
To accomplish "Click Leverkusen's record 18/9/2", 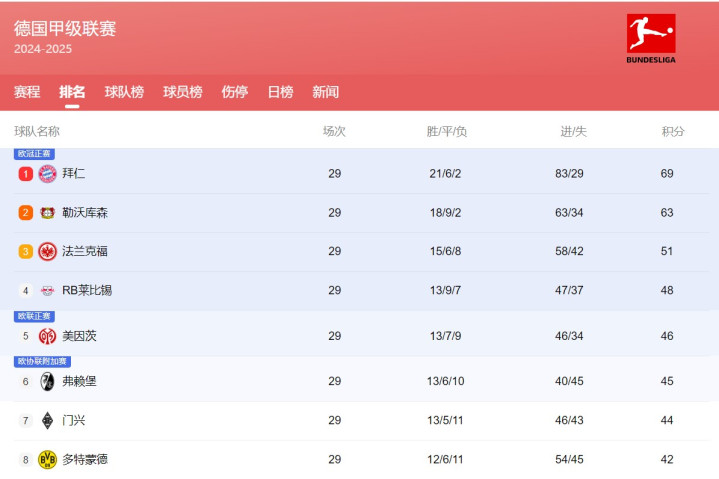I will point(445,213).
